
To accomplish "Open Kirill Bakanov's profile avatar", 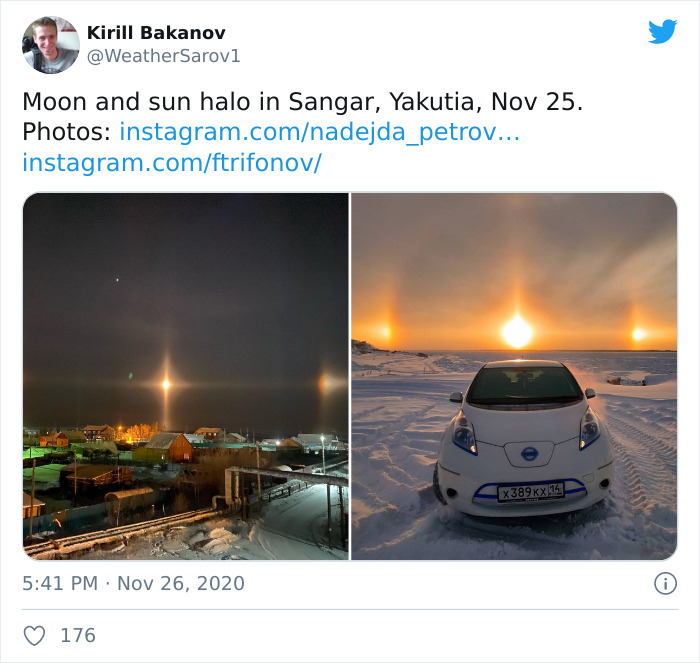I will tap(51, 45).
